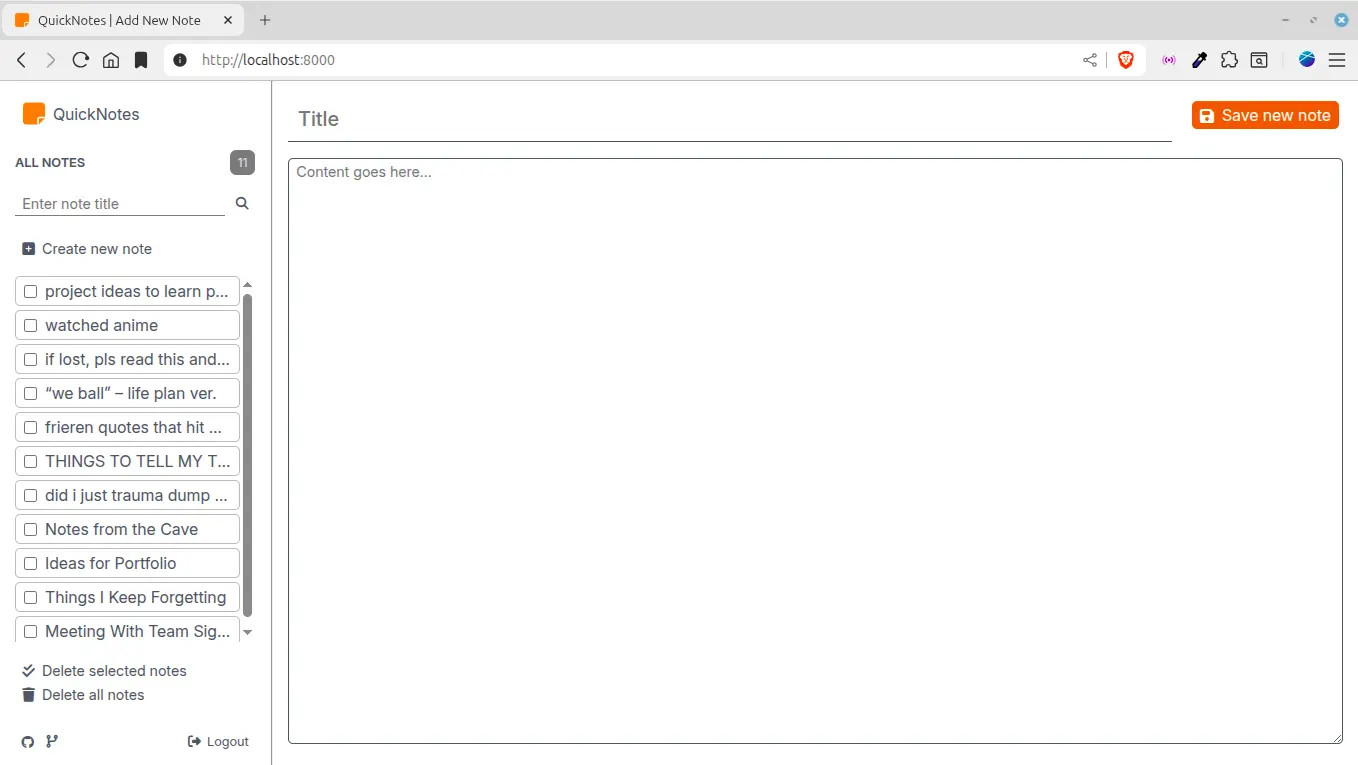Click the extensions puzzle icon in the toolbar
The image size is (1358, 765).
1229,60
